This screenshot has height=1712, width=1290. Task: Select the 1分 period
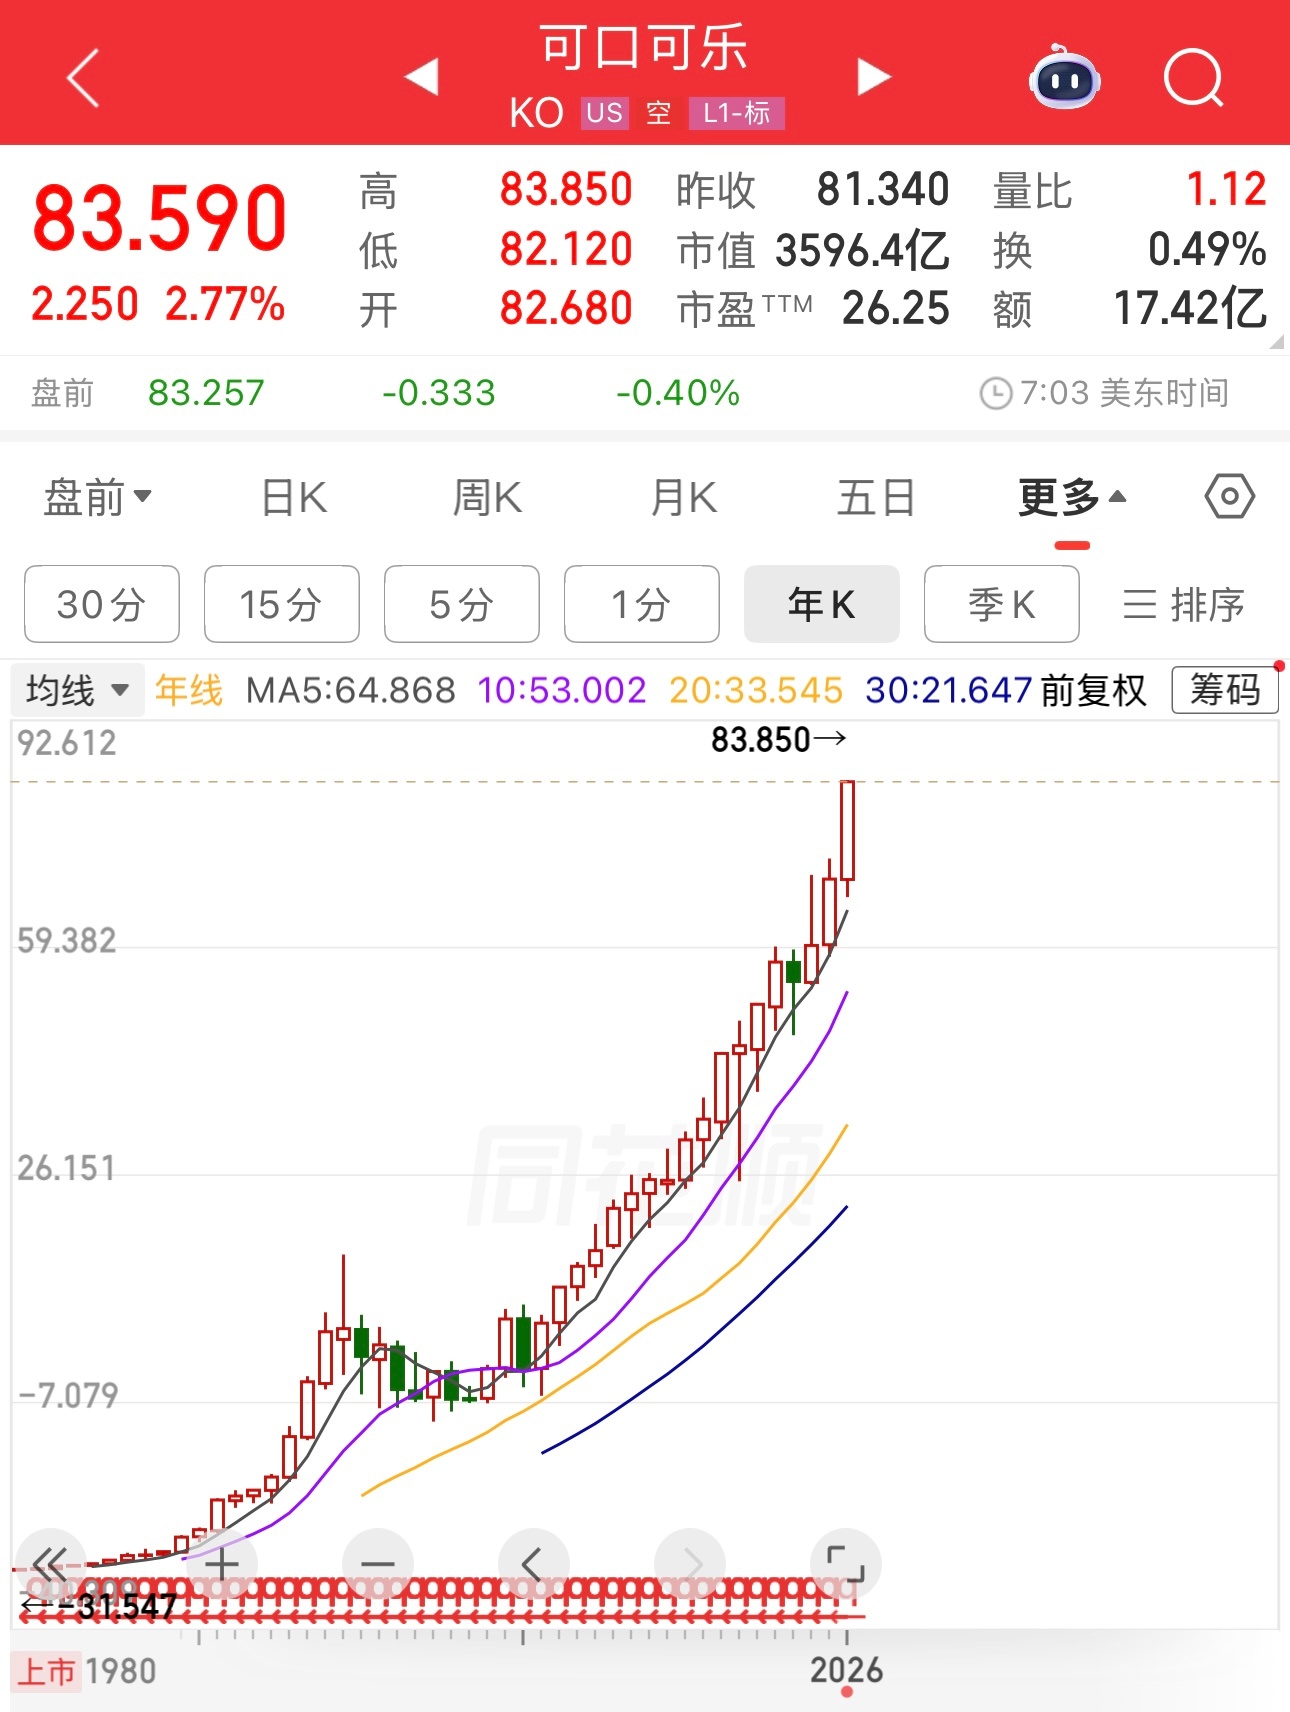pos(642,604)
